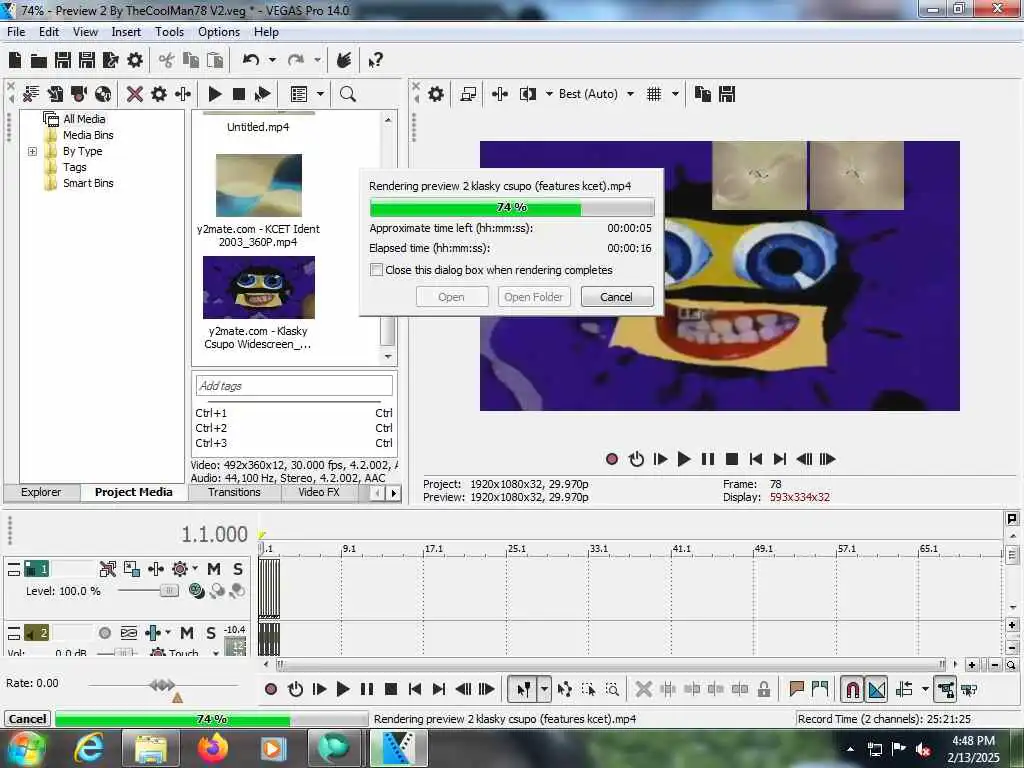Image resolution: width=1024 pixels, height=768 pixels.
Task: Toggle Enable Snapping magnet icon
Action: pyautogui.click(x=852, y=689)
